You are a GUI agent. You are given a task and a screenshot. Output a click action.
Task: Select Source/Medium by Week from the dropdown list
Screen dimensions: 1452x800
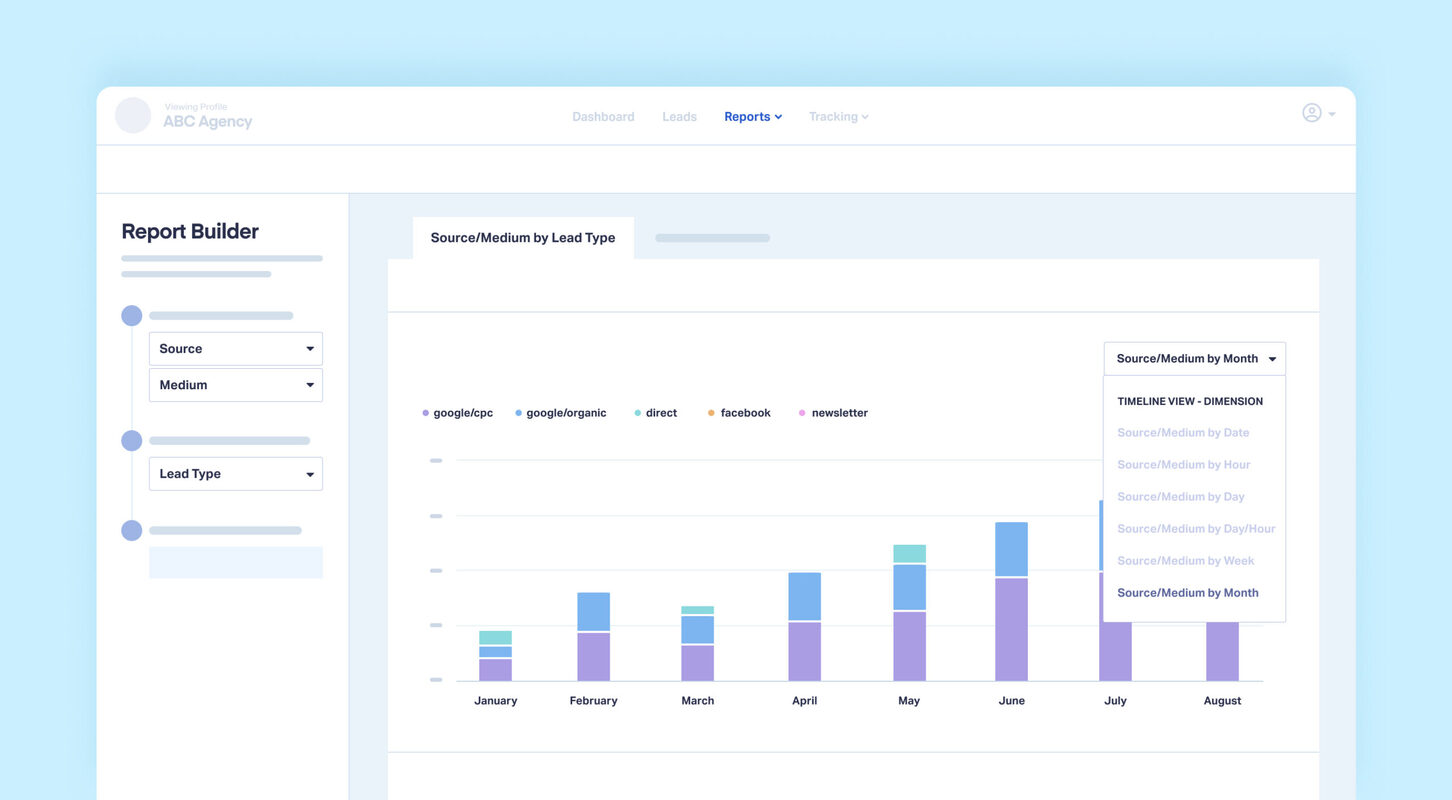point(1185,560)
